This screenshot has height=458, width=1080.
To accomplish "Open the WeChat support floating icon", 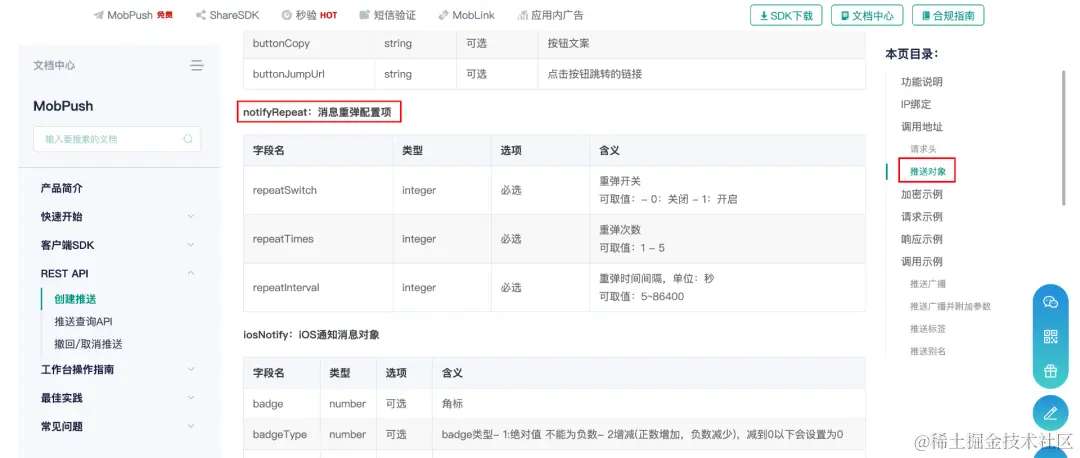I will pos(1050,302).
